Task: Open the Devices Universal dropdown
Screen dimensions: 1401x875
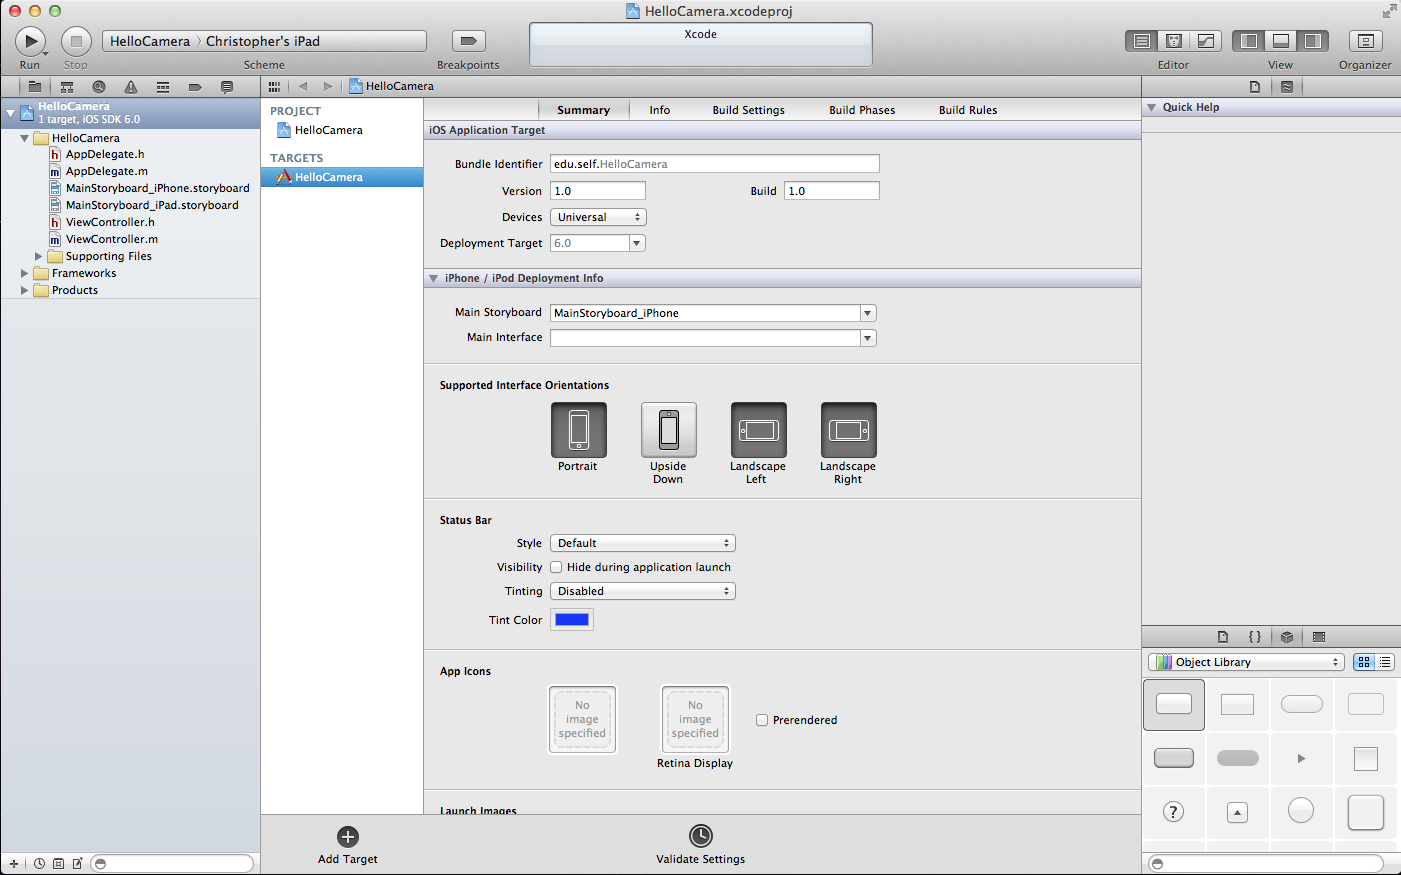Action: (x=598, y=217)
